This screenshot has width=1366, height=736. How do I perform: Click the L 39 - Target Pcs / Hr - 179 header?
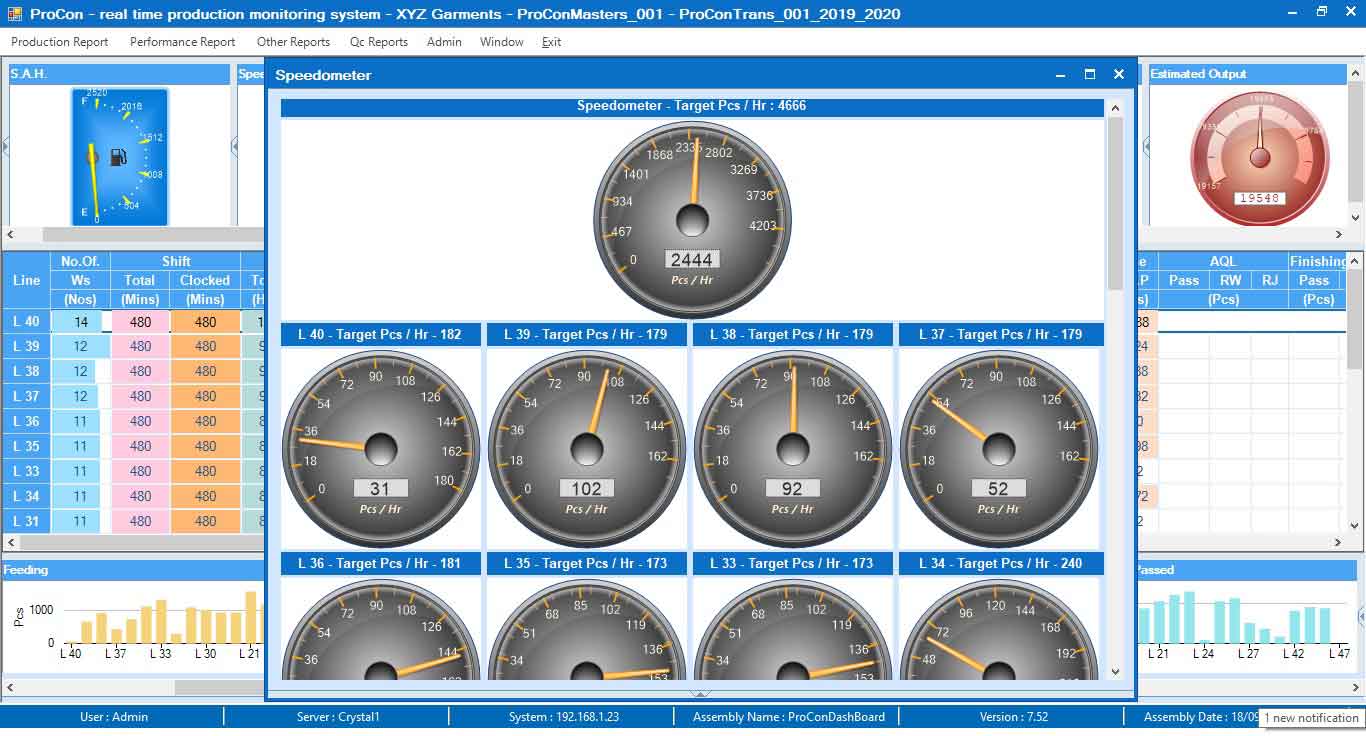(x=586, y=334)
